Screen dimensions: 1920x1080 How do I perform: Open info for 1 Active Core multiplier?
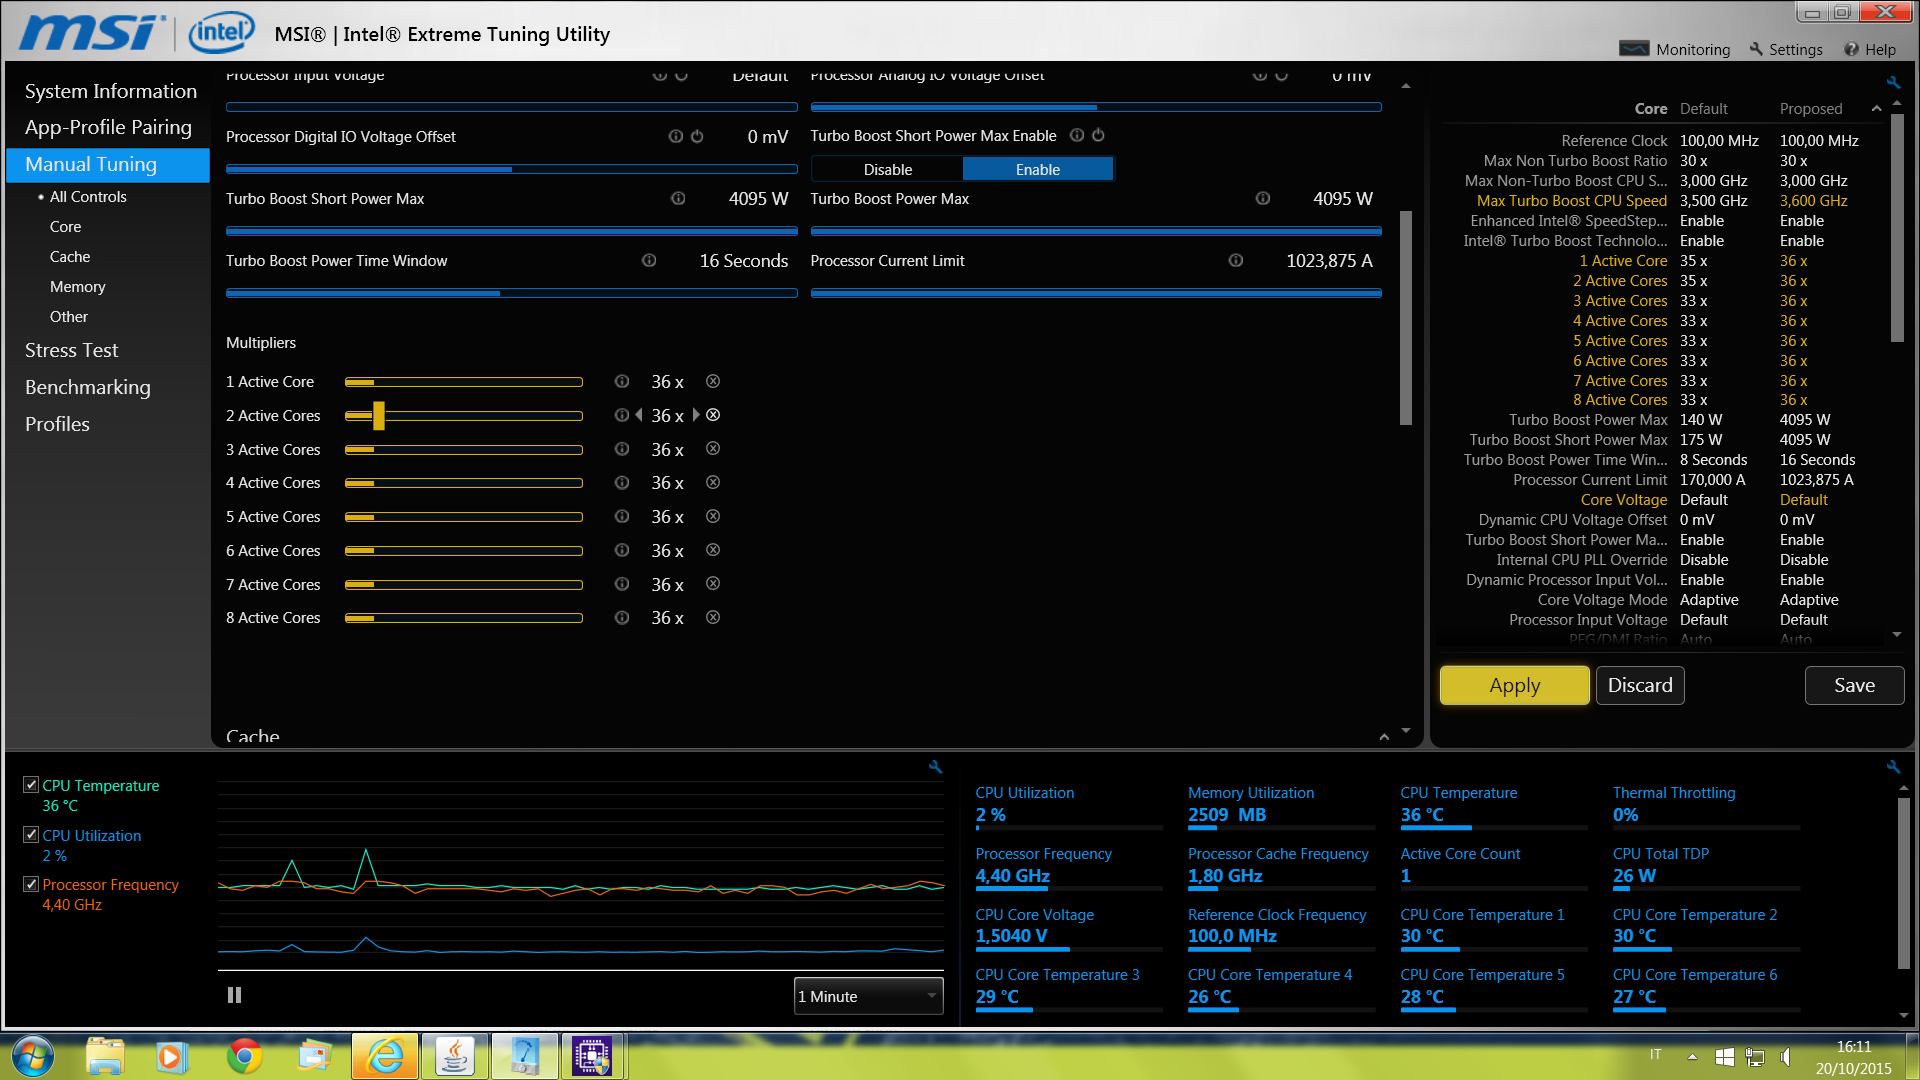tap(622, 382)
